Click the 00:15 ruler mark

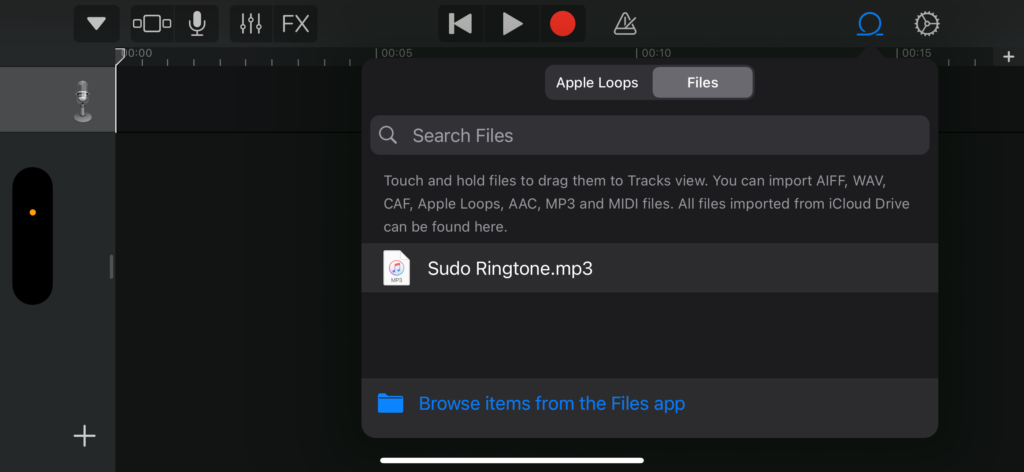[x=914, y=54]
